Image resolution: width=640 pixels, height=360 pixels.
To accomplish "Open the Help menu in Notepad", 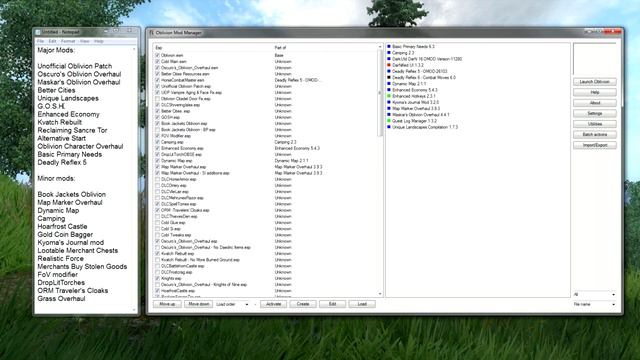I will point(99,41).
